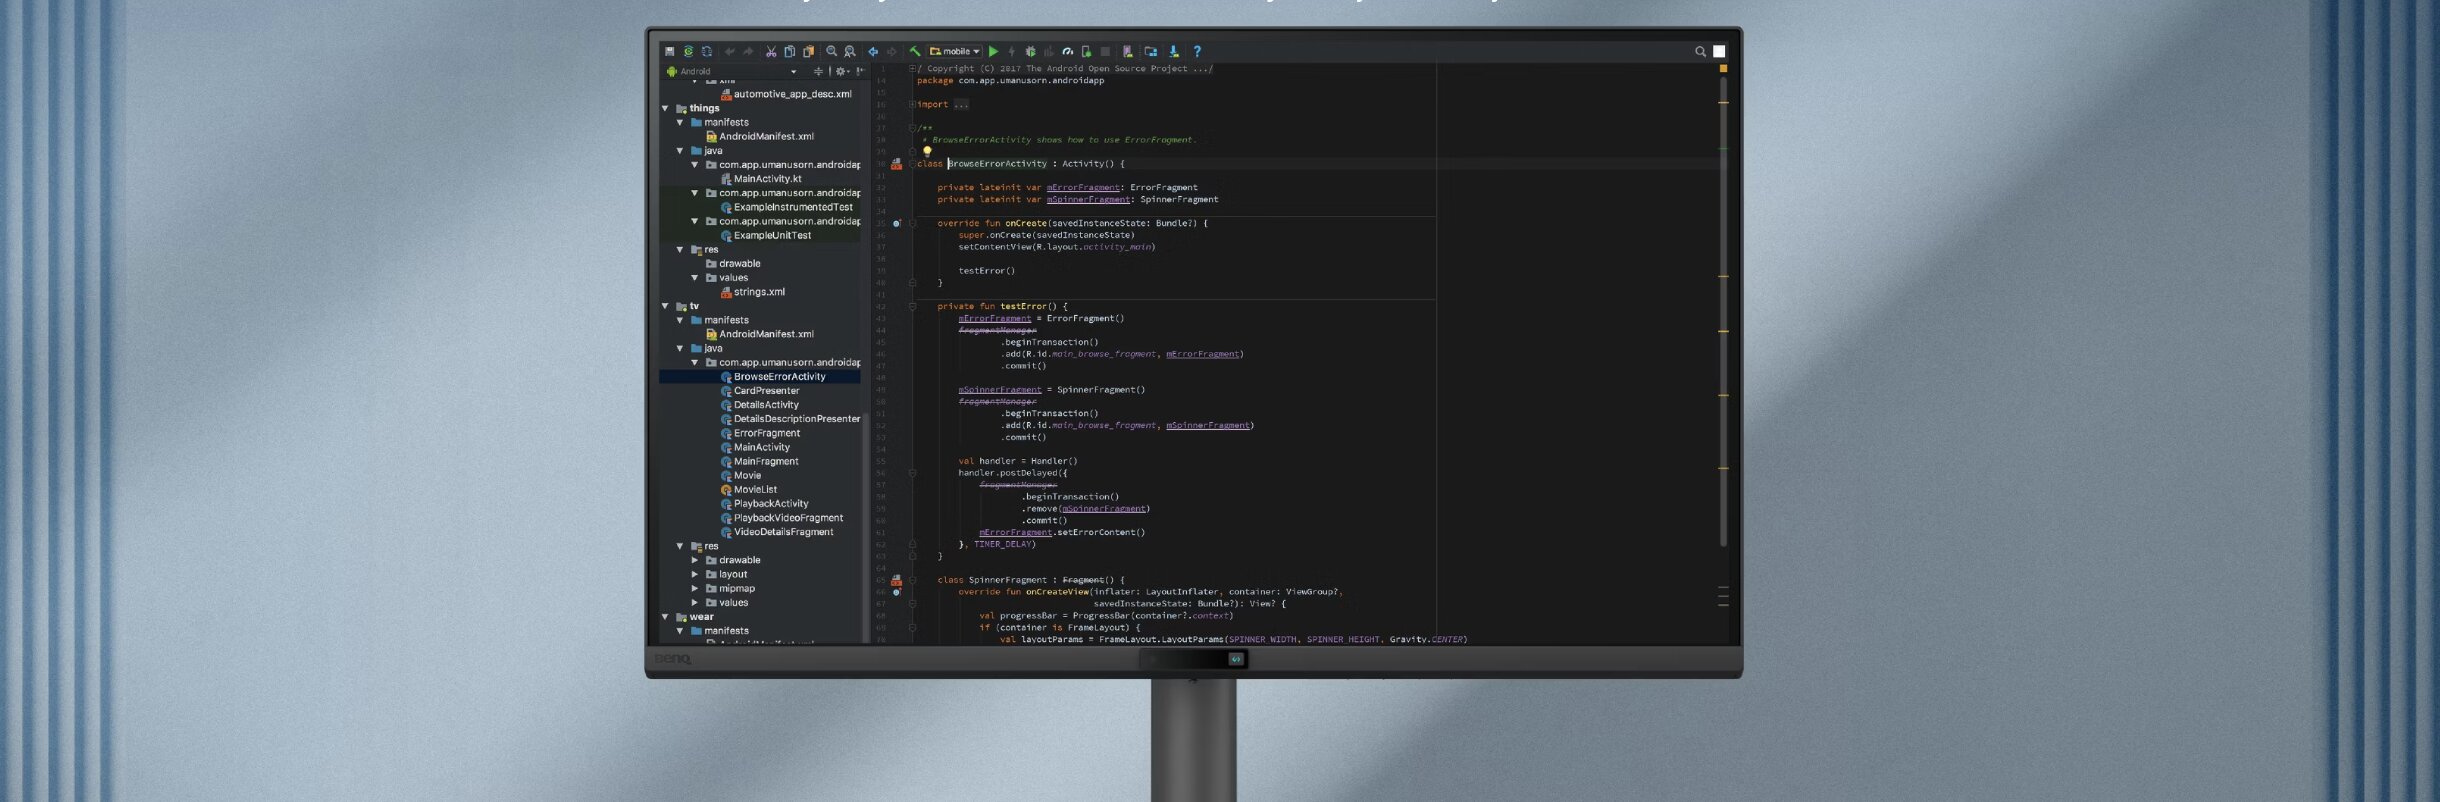This screenshot has width=2440, height=802.
Task: Open the Android profiler gauge icon
Action: (1068, 51)
